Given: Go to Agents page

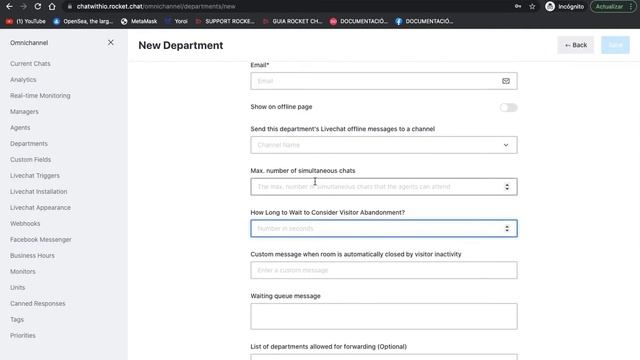Looking at the screenshot, I should [x=20, y=128].
